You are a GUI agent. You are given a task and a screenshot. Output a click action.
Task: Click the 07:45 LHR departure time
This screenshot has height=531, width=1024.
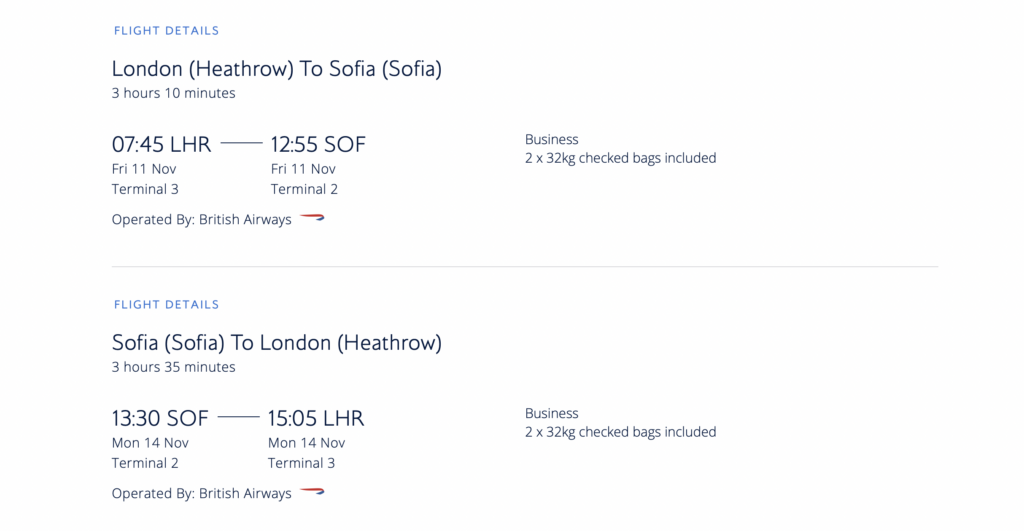click(x=161, y=144)
